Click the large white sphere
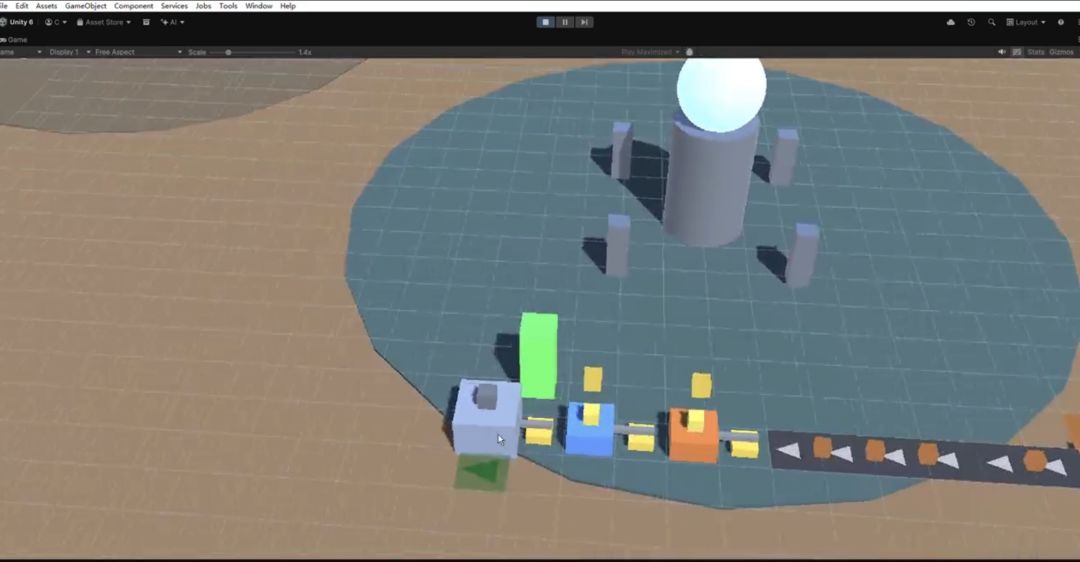The image size is (1080, 562). 721,94
